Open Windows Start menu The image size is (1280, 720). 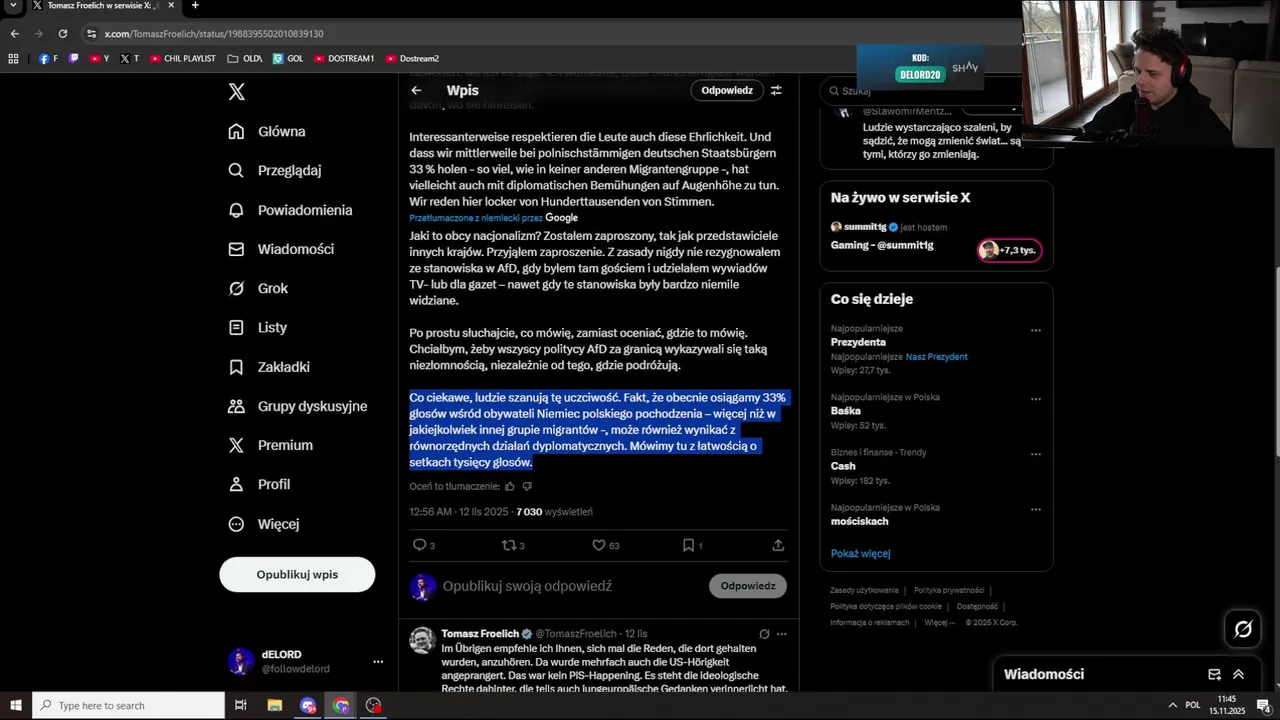16,705
